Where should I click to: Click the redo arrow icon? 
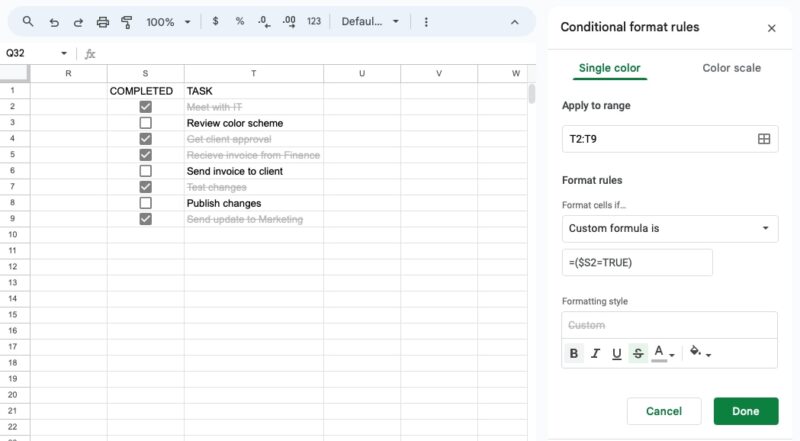[78, 22]
